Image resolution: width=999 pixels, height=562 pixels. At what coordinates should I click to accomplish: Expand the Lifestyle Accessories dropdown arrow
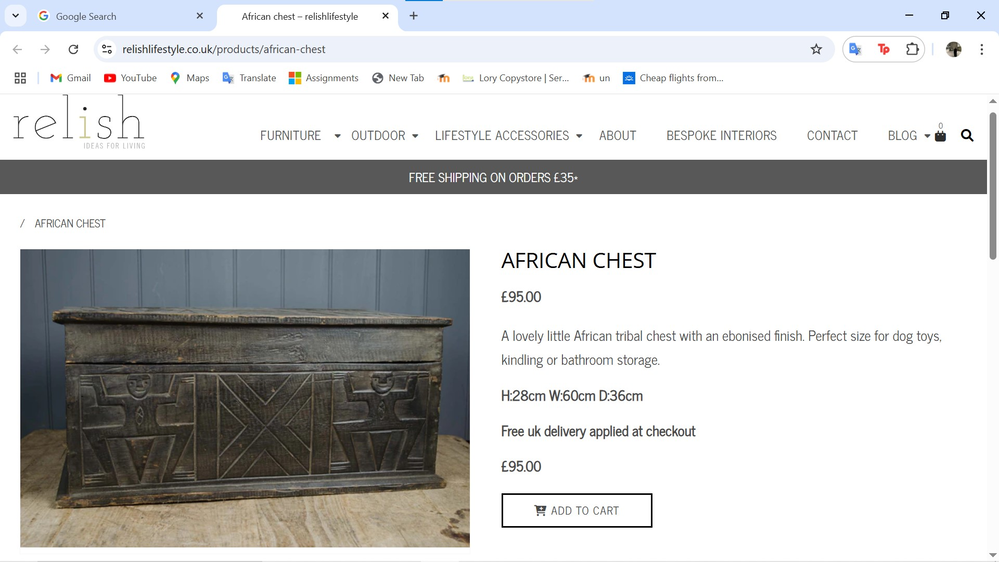pos(579,136)
